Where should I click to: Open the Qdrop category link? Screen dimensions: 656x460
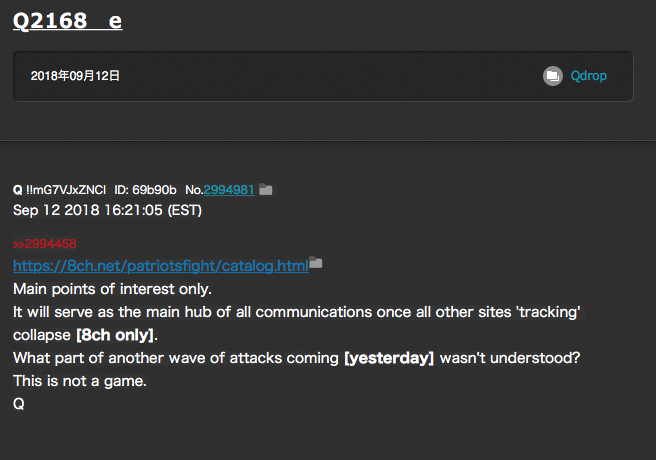(588, 76)
